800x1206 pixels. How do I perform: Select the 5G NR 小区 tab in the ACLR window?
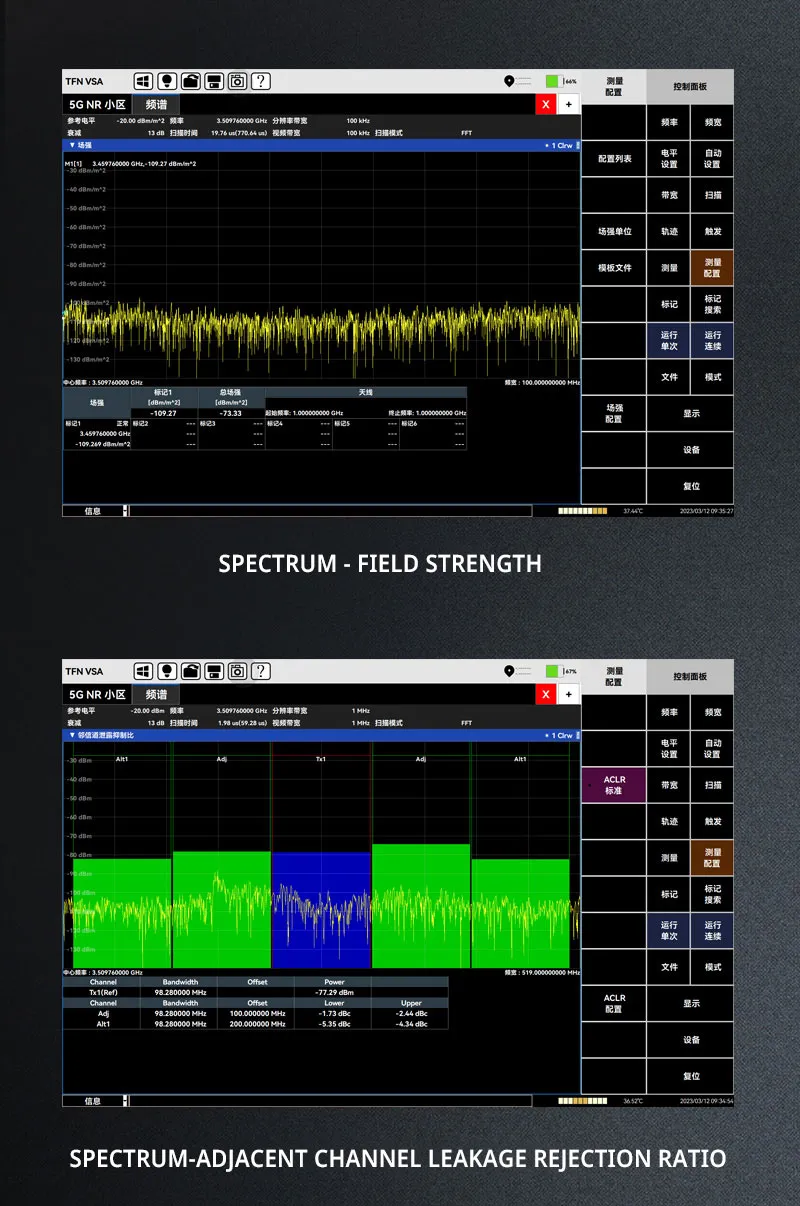[x=96, y=694]
